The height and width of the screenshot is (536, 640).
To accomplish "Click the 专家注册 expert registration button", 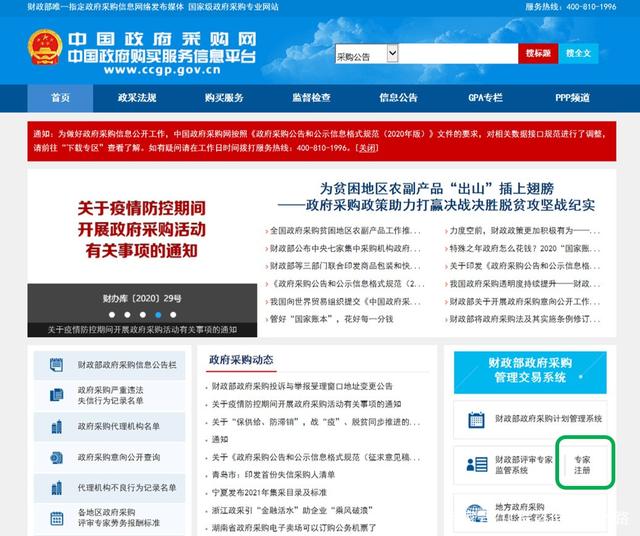I will pos(582,465).
